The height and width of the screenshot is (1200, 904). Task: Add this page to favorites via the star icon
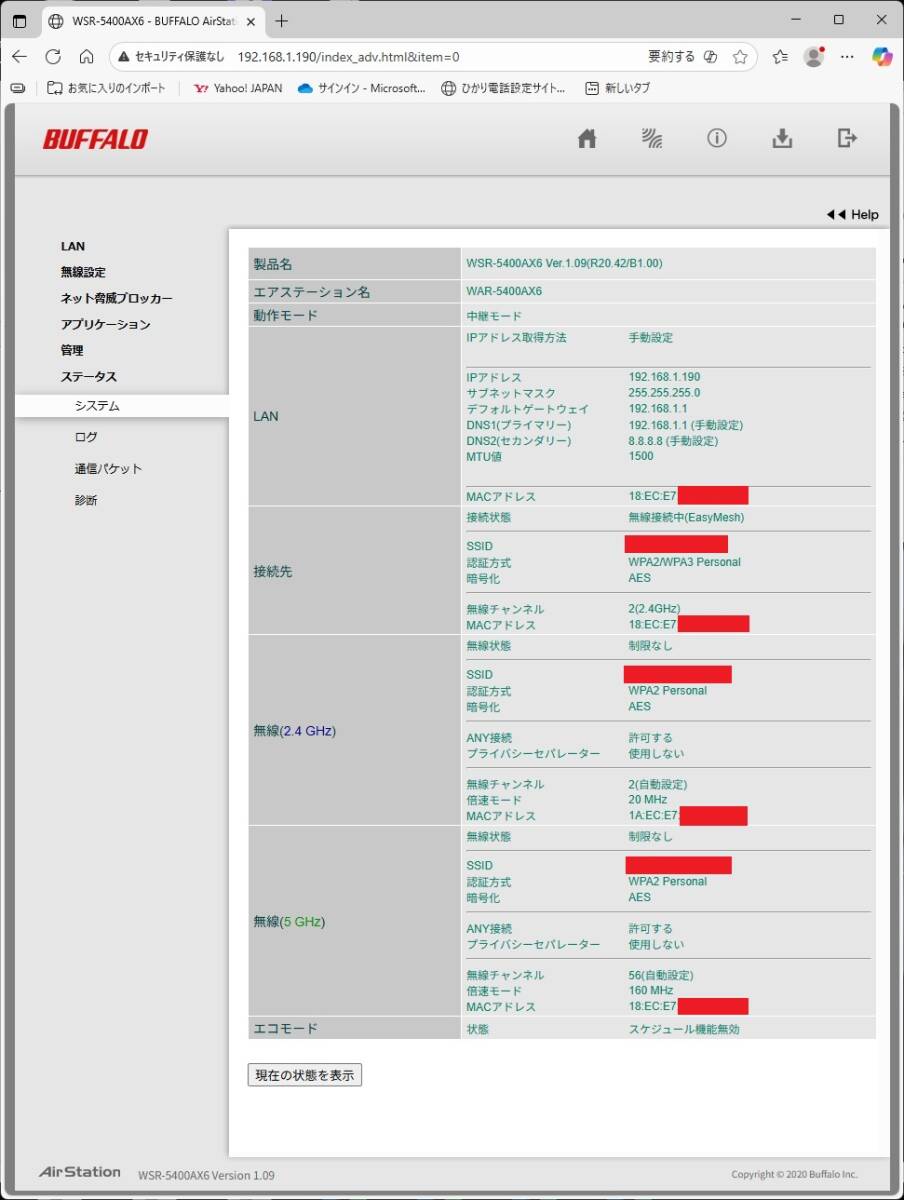740,58
